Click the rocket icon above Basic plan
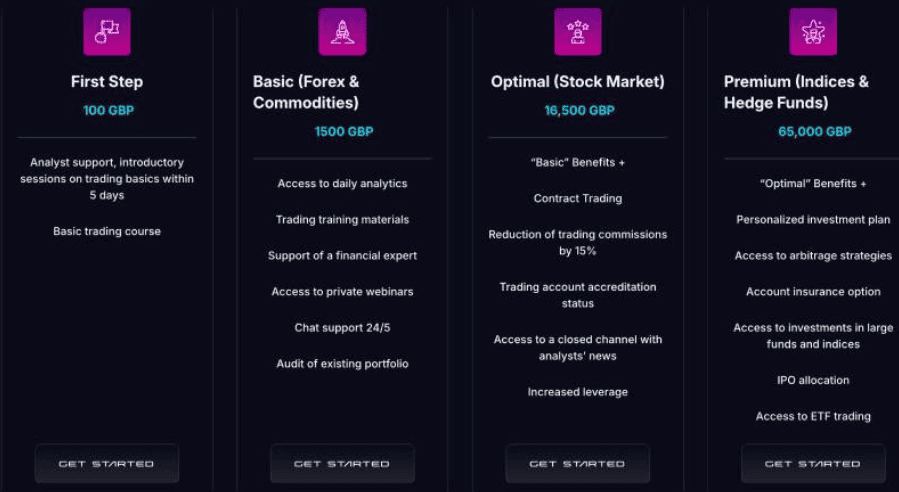 pyautogui.click(x=342, y=31)
